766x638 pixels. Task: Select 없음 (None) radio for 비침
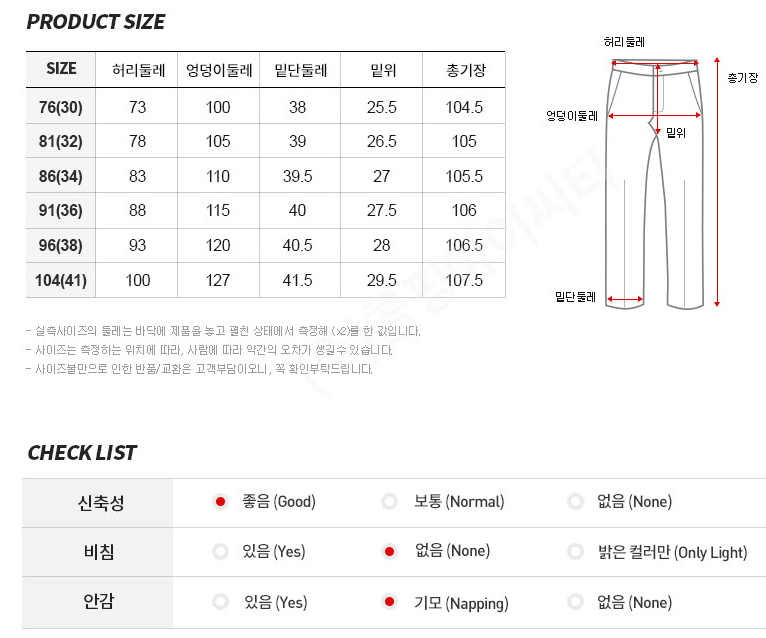click(x=389, y=552)
